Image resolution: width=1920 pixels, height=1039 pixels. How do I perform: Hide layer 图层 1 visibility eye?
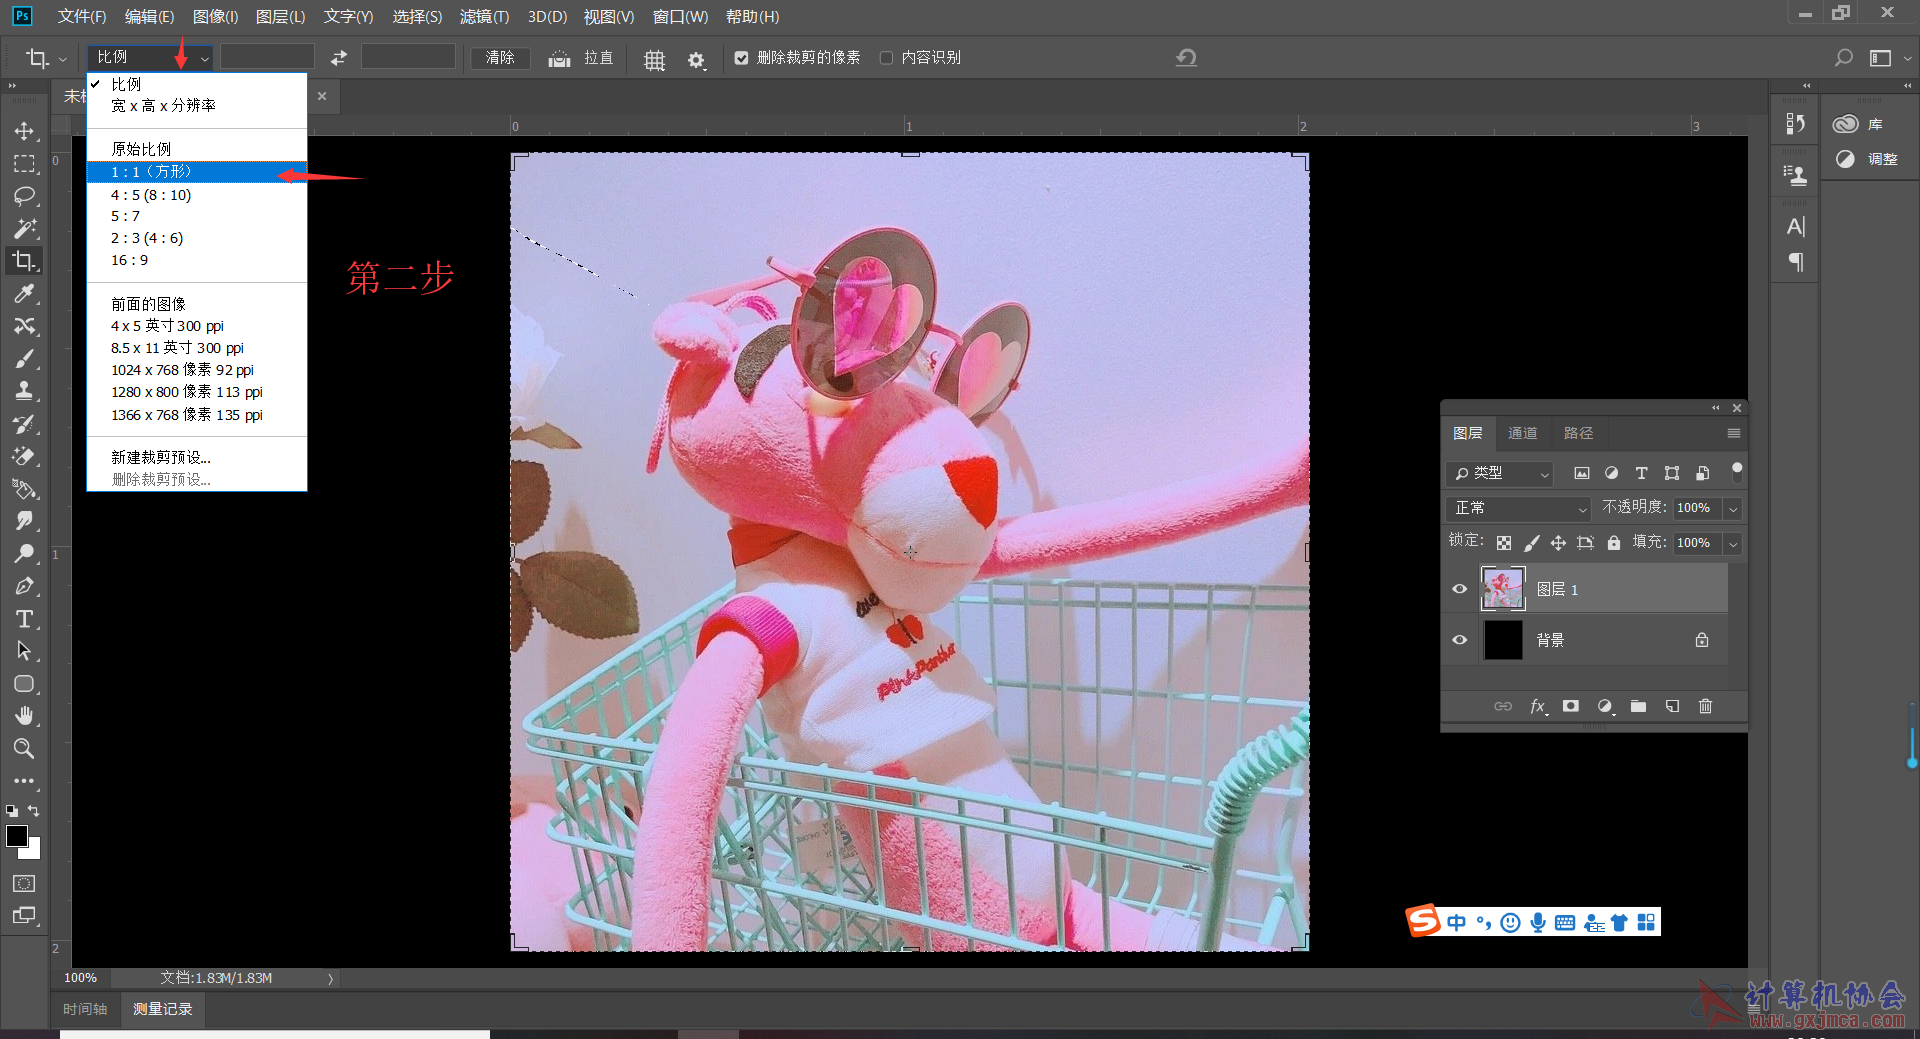coord(1459,589)
